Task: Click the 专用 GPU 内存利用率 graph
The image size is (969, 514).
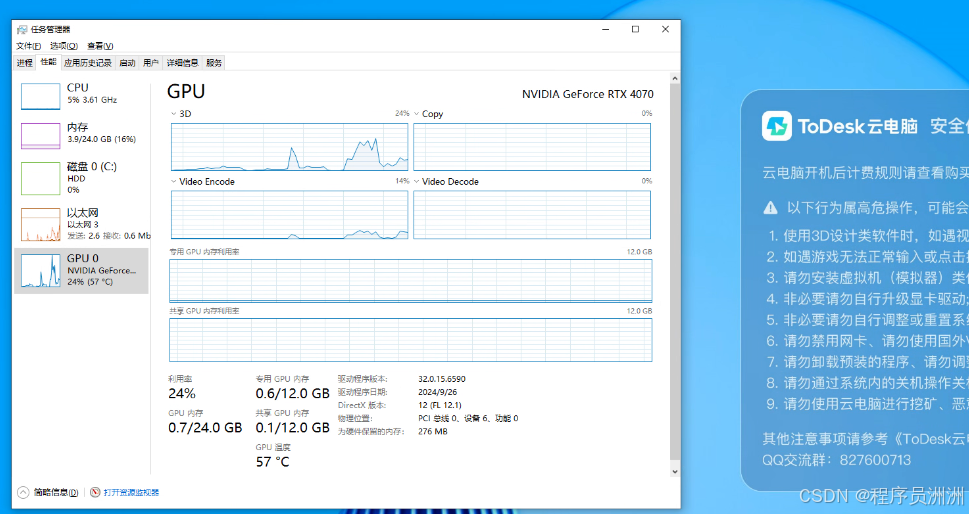Action: [411, 280]
